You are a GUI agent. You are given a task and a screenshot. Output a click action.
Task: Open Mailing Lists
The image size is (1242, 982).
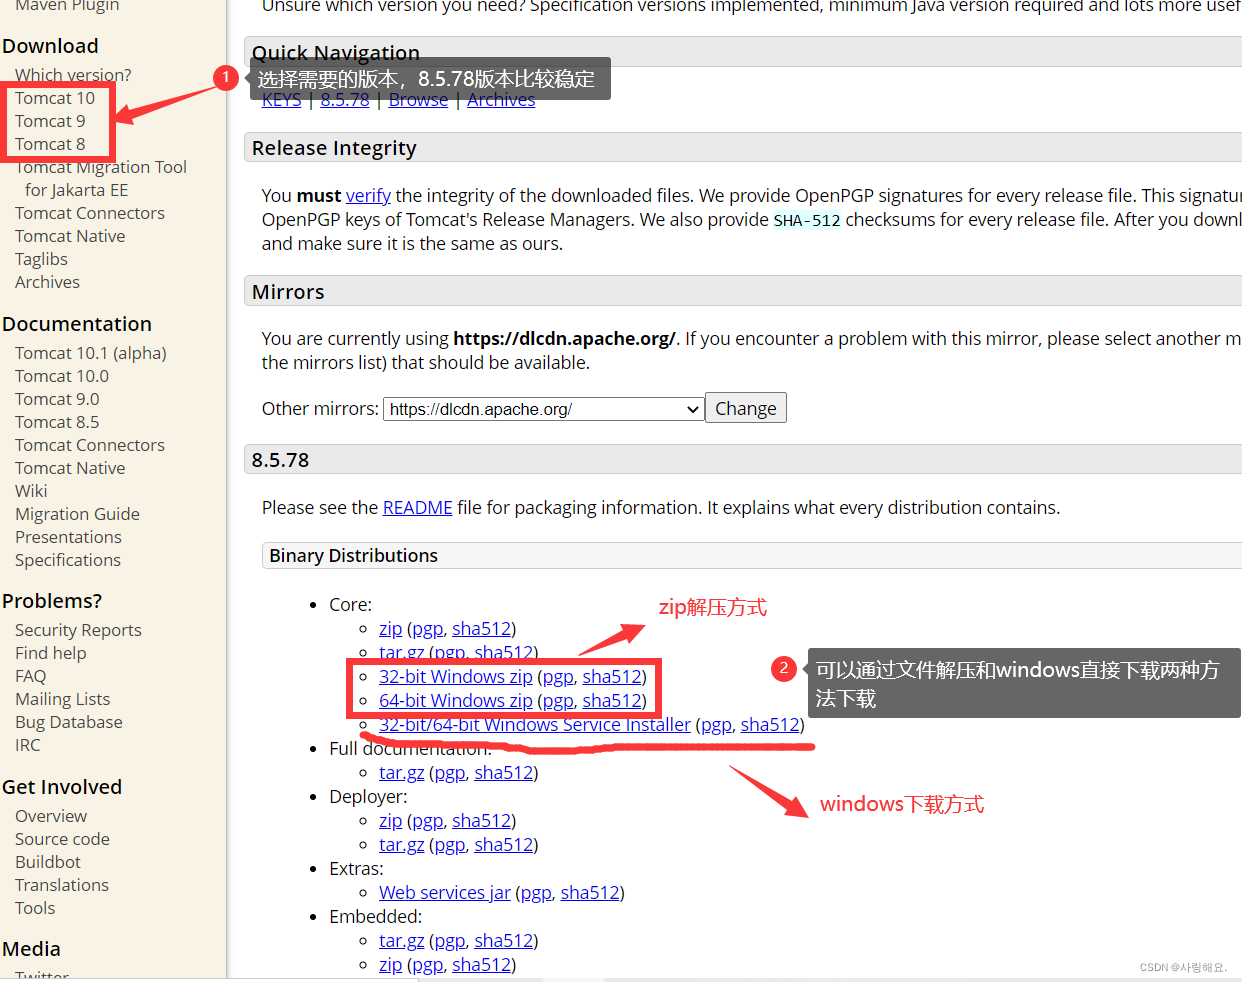pyautogui.click(x=62, y=699)
